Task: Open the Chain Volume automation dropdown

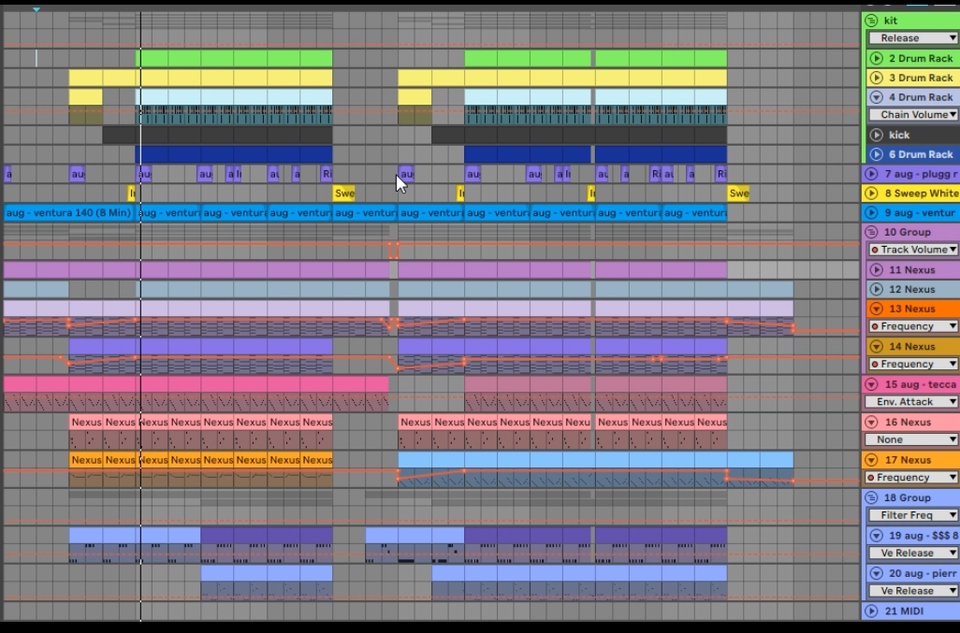Action: pos(913,114)
